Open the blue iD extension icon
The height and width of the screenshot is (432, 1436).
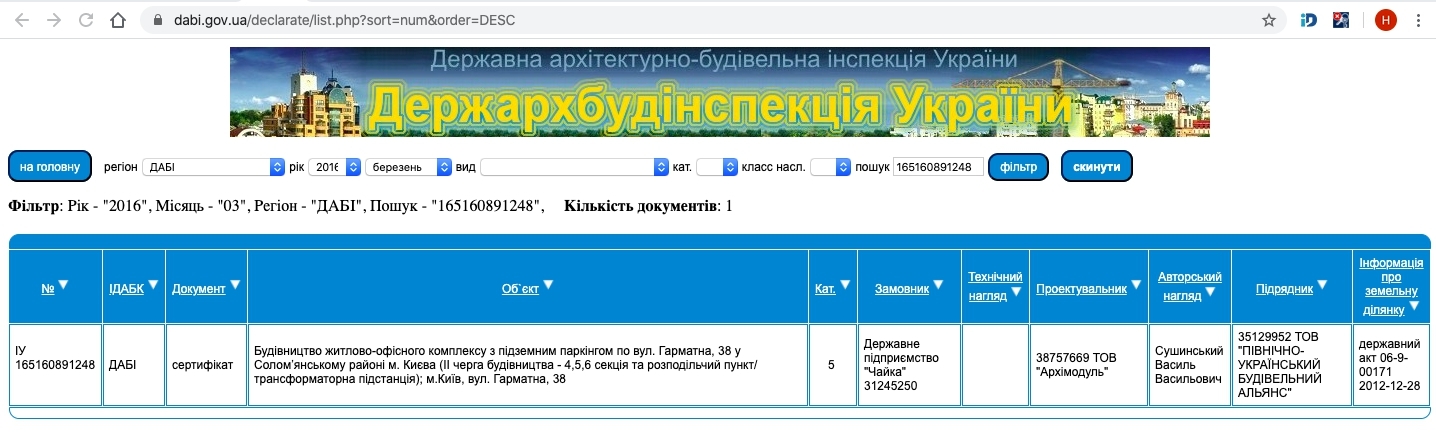pos(1309,20)
